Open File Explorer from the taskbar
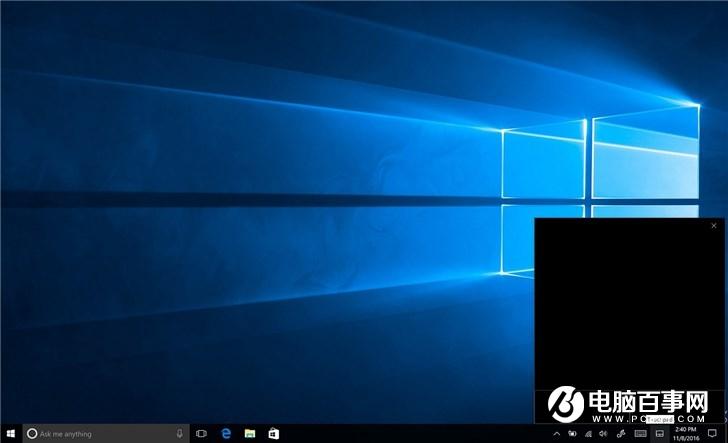Screen dimensions: 728x443 pos(250,434)
